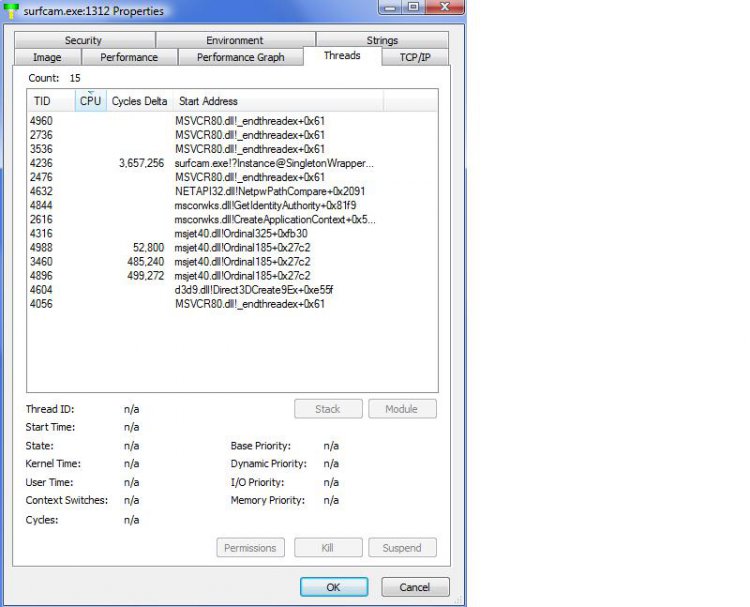Click the Memory Priority label
The image size is (750, 607).
coord(267,500)
